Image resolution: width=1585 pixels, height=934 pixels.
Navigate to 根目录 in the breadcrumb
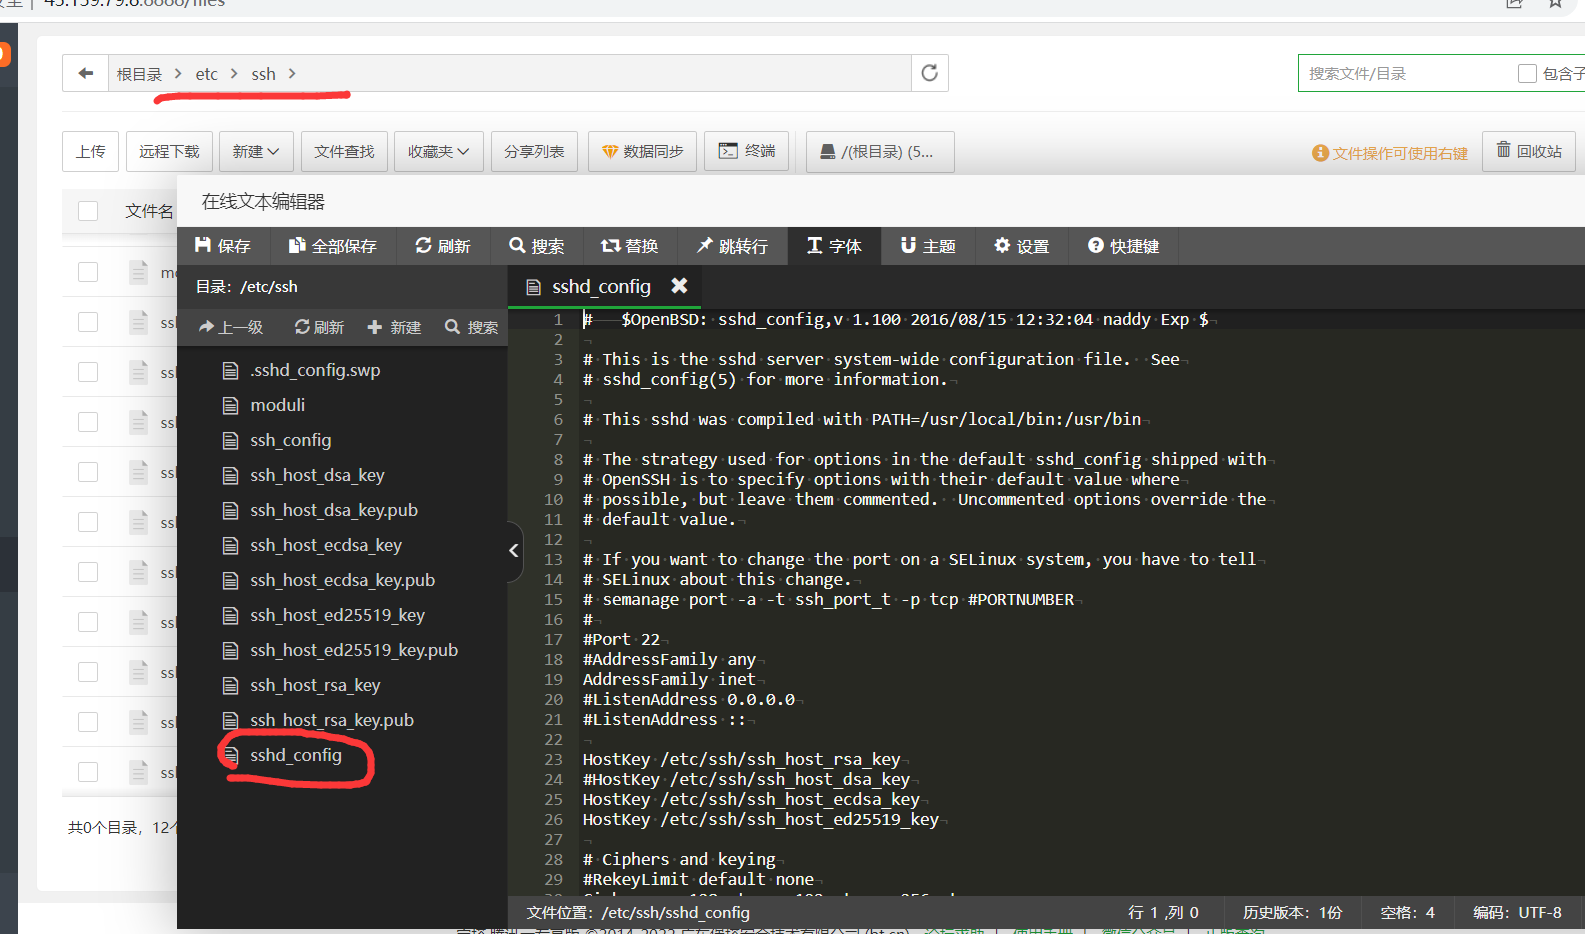(x=139, y=74)
